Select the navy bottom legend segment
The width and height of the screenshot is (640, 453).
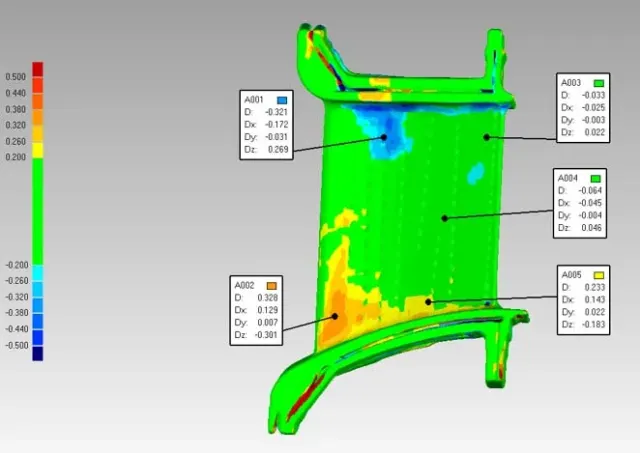(x=38, y=353)
